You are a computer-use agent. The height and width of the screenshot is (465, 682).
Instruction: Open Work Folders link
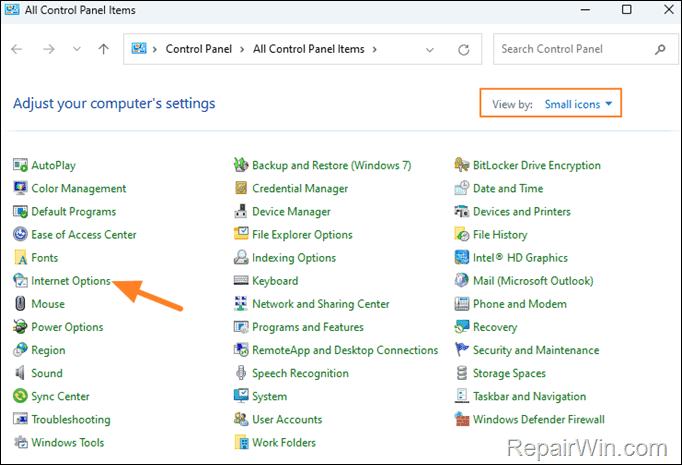[x=284, y=442]
